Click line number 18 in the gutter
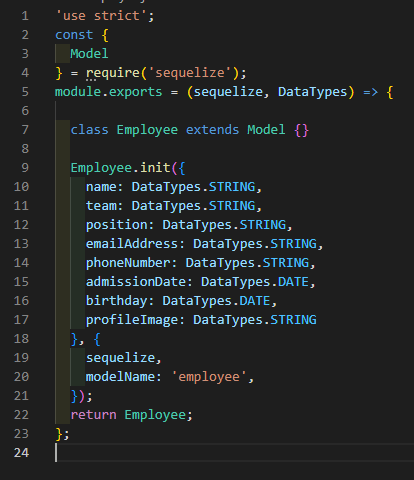 tap(21, 339)
